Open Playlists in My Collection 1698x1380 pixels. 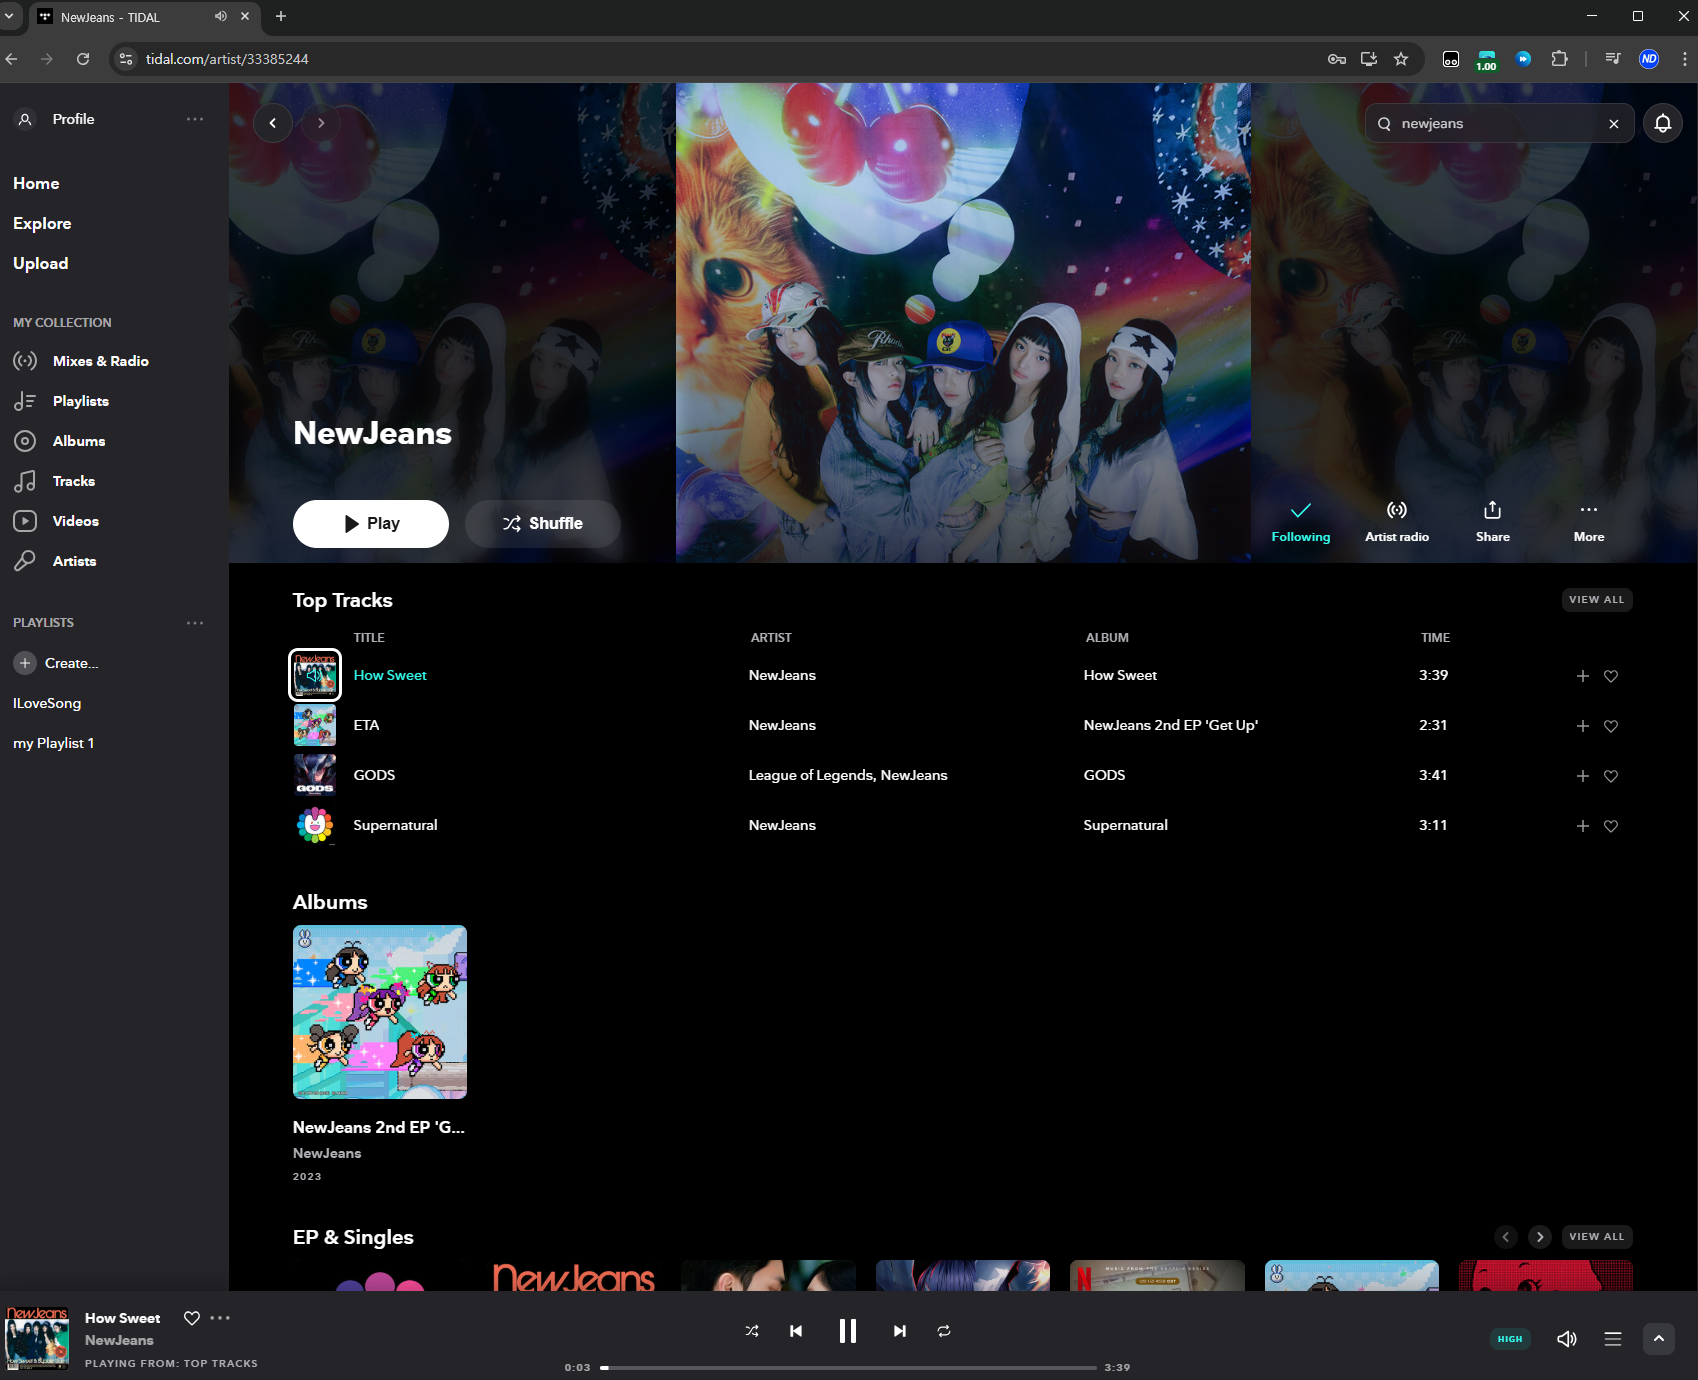coord(80,401)
